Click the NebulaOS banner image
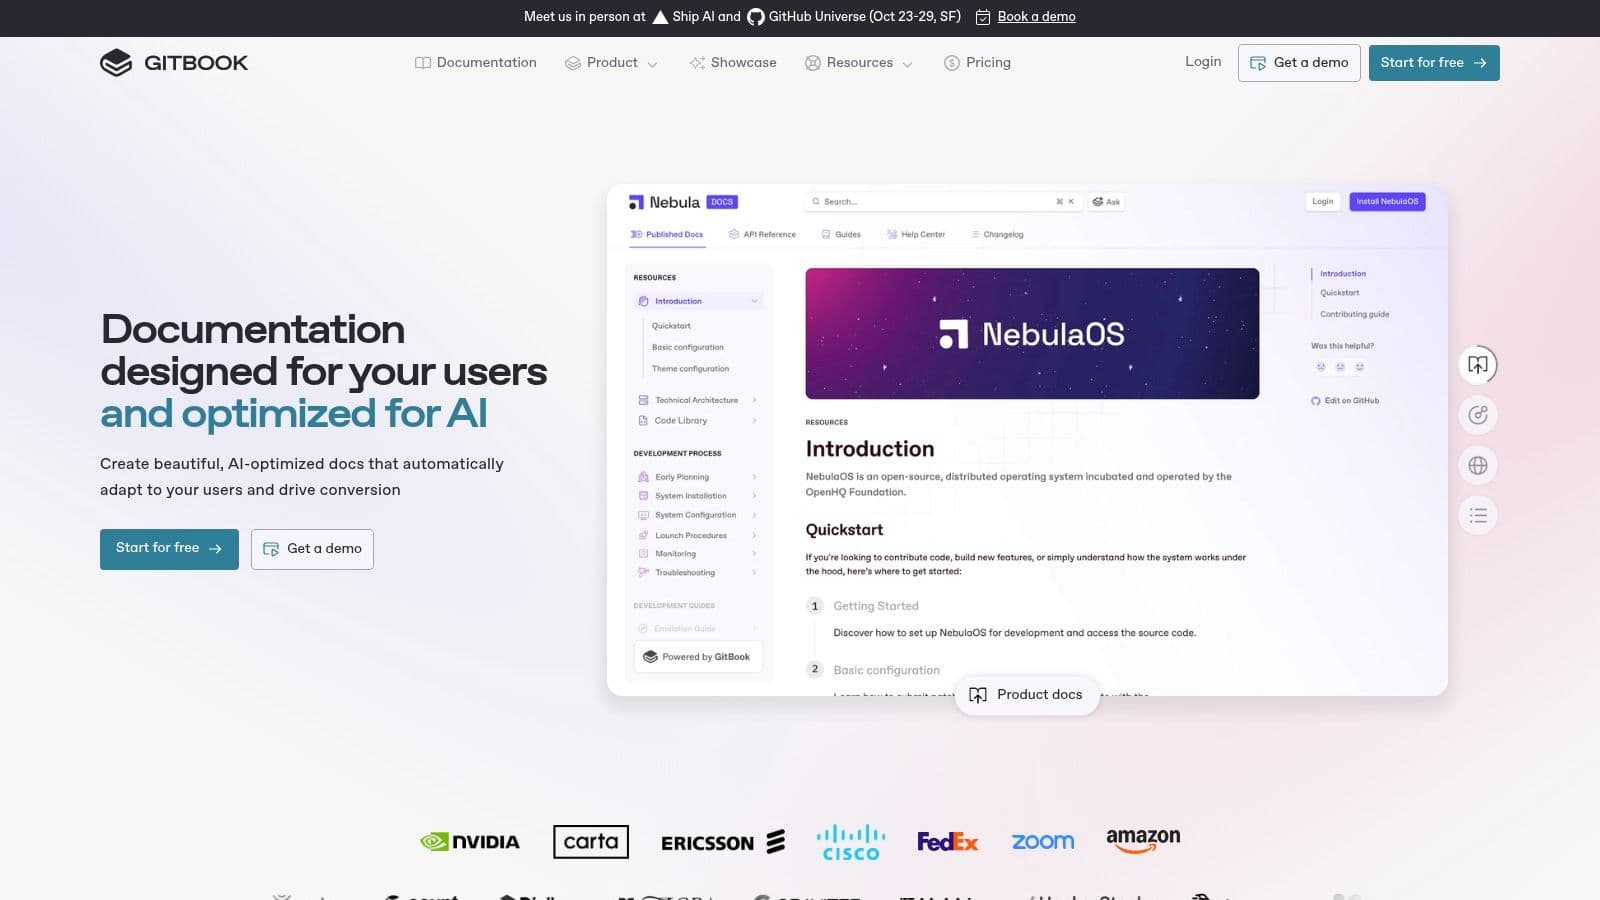1600x900 pixels. tap(1032, 333)
